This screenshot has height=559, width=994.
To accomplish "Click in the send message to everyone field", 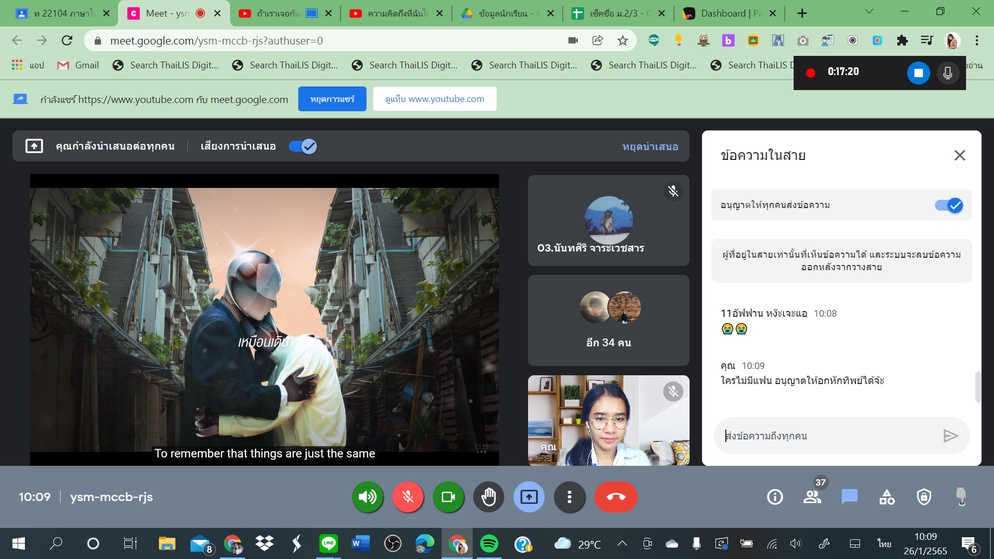I will click(827, 436).
